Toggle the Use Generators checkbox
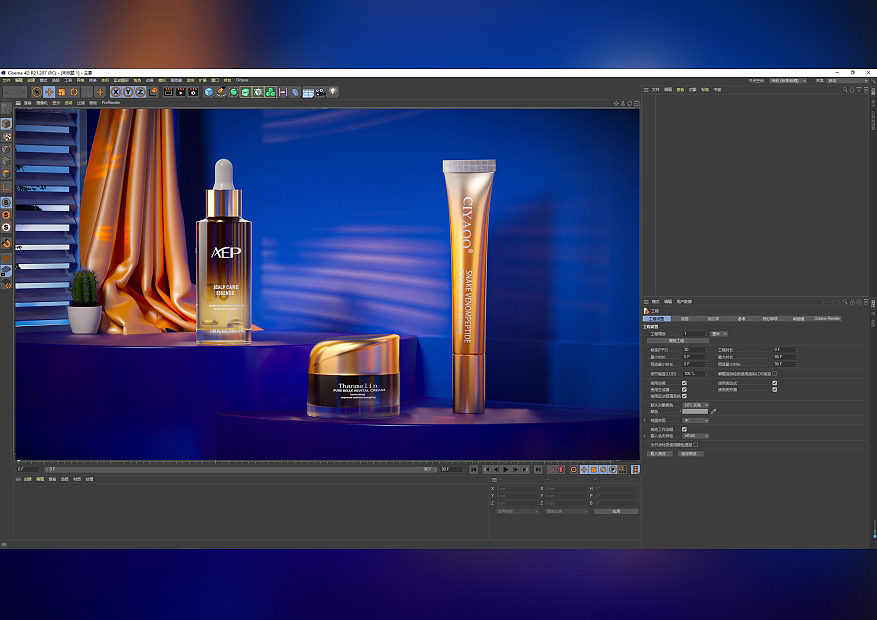Viewport: 877px width, 620px height. pyautogui.click(x=685, y=390)
